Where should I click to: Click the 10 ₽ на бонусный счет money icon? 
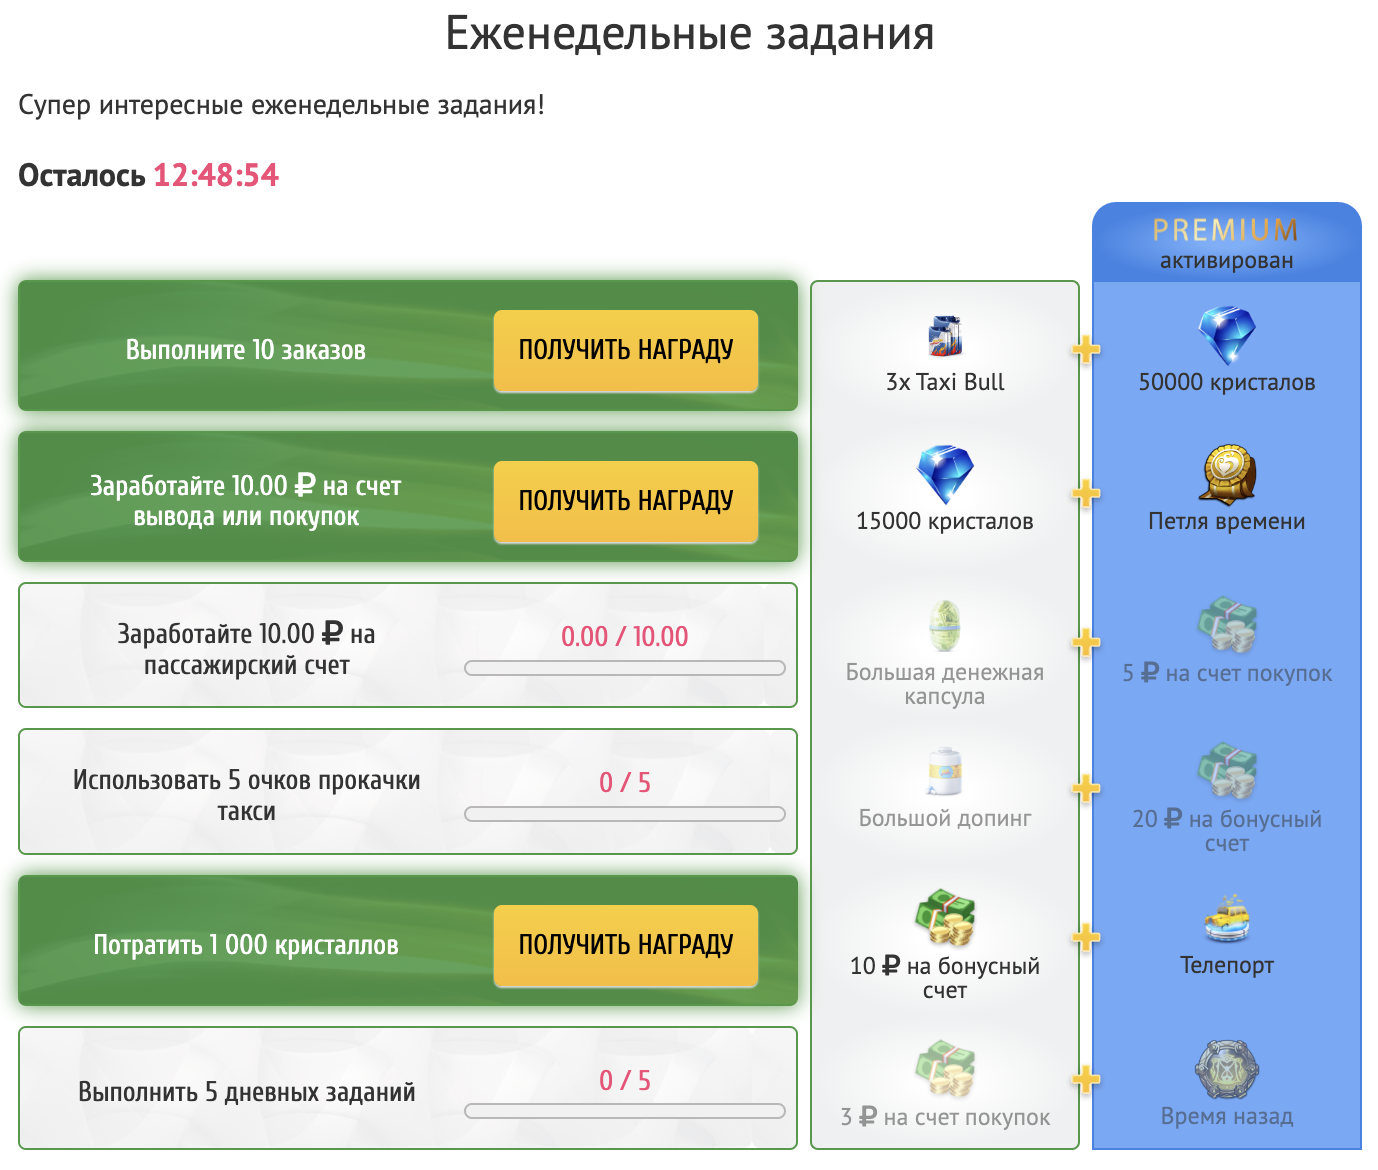click(x=944, y=919)
